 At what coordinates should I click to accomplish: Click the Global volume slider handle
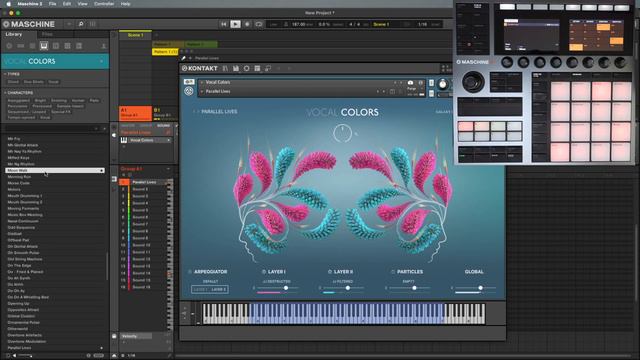coord(480,288)
